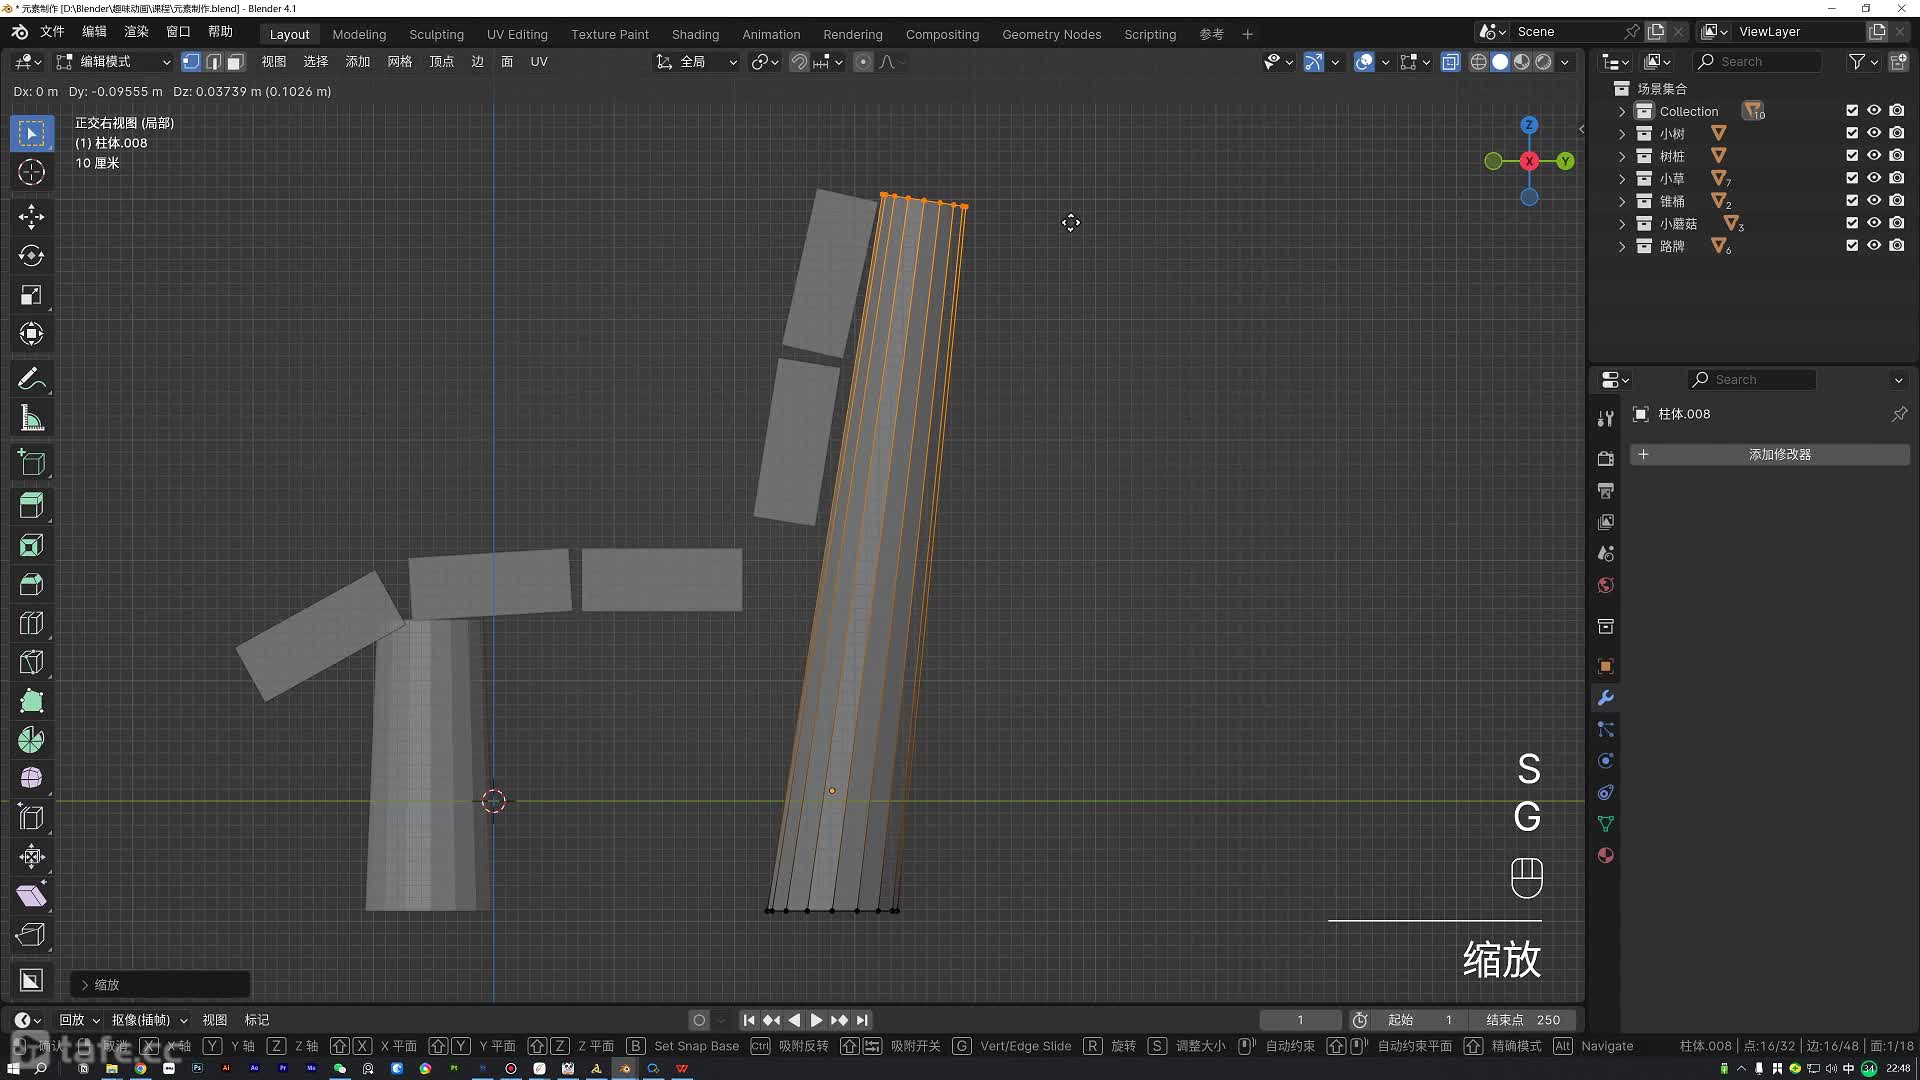Pin the 柱体.008 properties panel
This screenshot has width=1920, height=1080.
click(x=1899, y=414)
